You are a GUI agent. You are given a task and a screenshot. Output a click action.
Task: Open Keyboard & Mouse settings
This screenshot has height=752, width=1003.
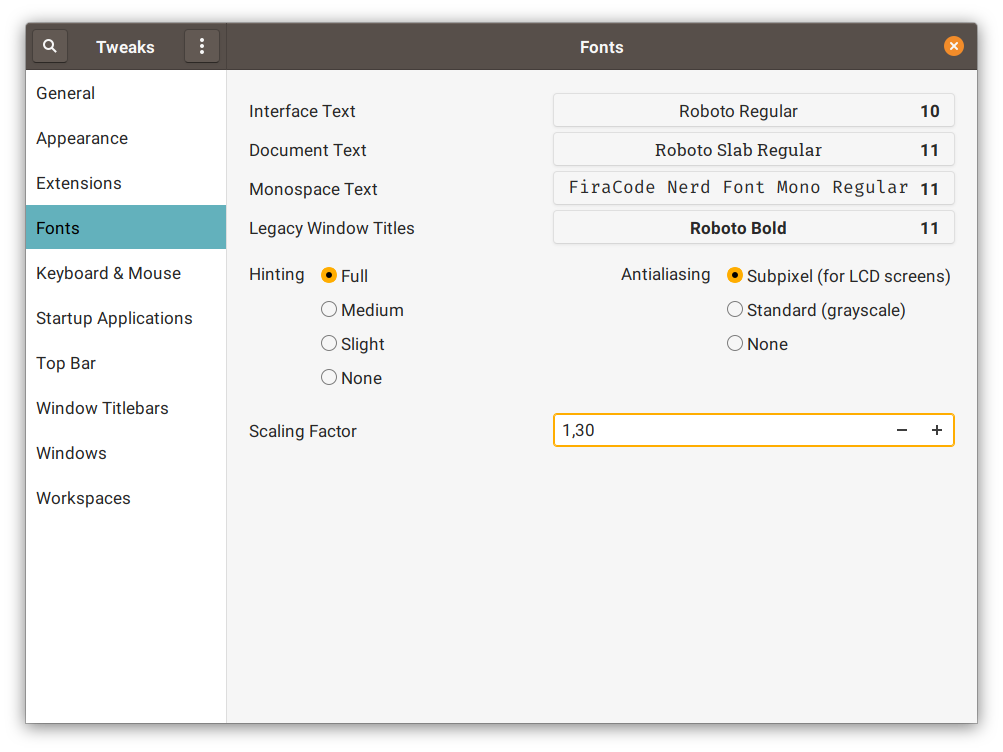click(126, 273)
